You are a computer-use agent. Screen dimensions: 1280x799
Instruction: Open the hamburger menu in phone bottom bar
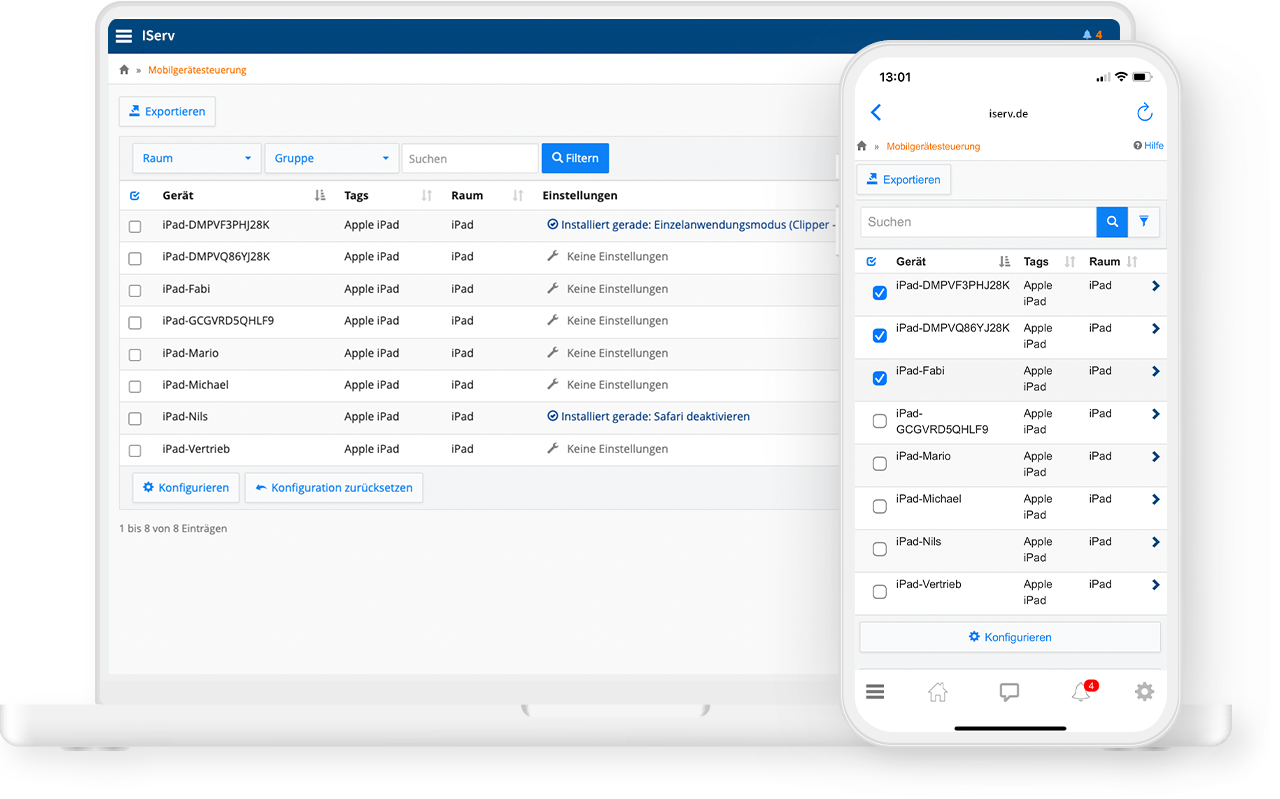coord(875,691)
